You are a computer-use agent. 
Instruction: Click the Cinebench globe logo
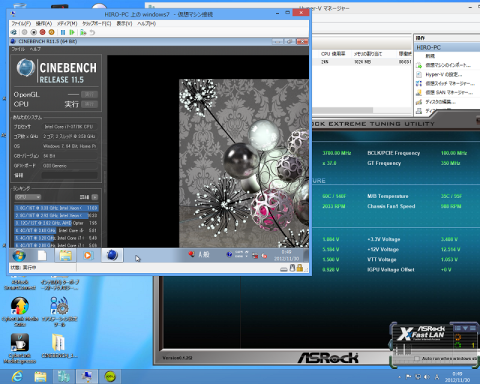[26, 68]
